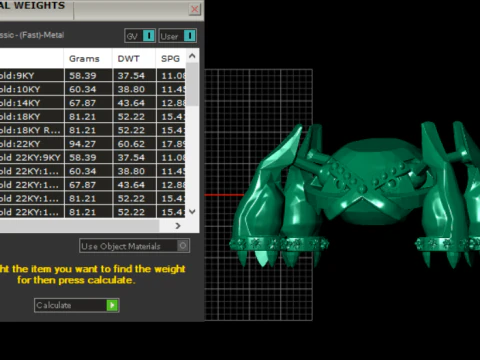The width and height of the screenshot is (480, 360).
Task: Click the 60.62 DWT value
Action: click(x=131, y=144)
